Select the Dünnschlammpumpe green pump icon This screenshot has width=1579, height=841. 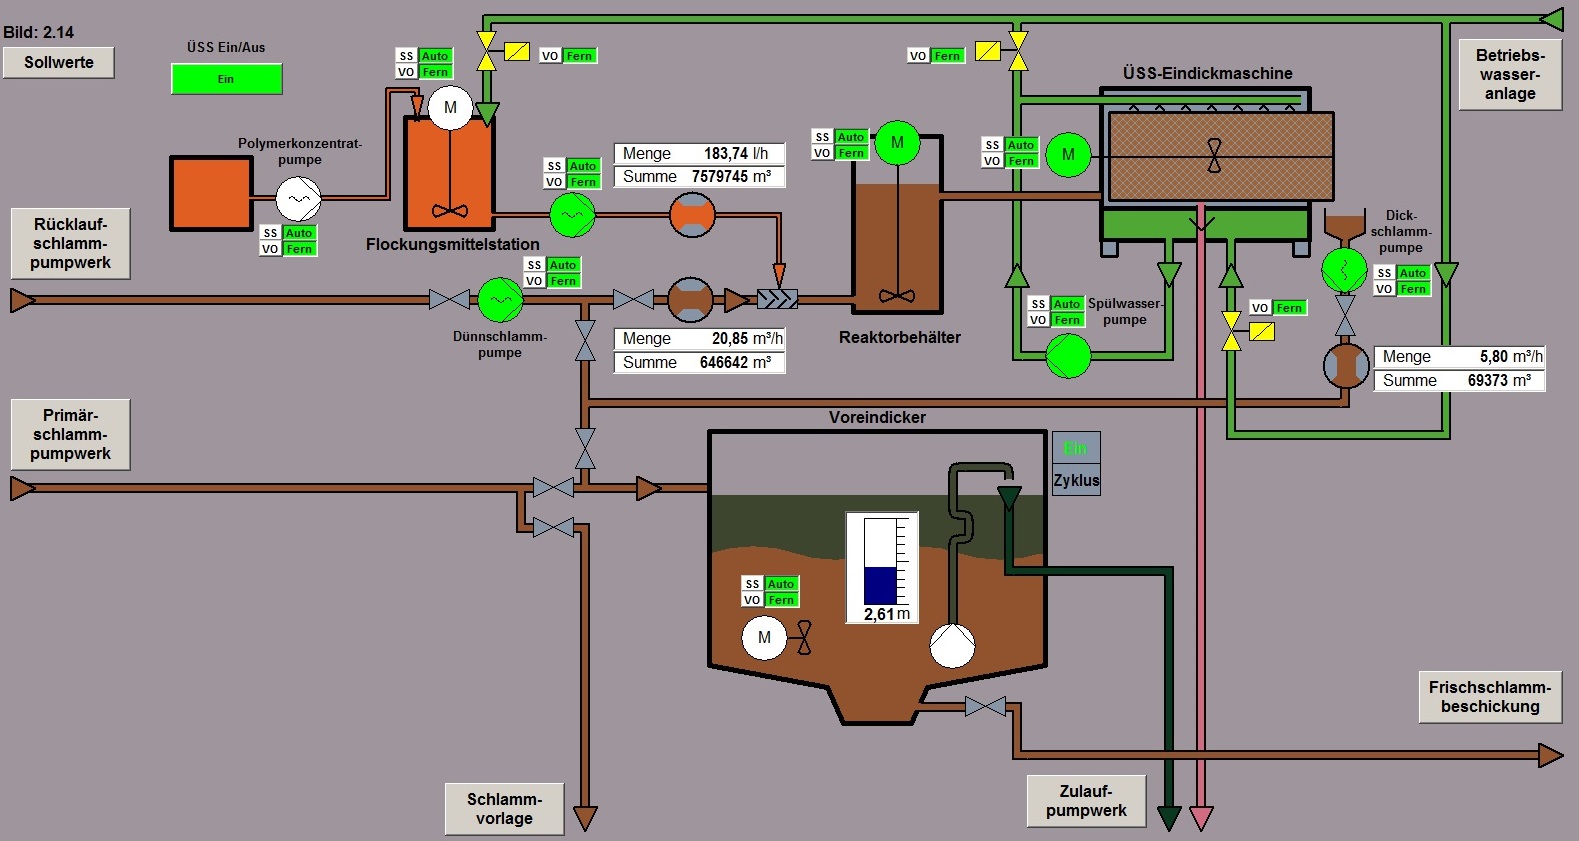pyautogui.click(x=500, y=299)
